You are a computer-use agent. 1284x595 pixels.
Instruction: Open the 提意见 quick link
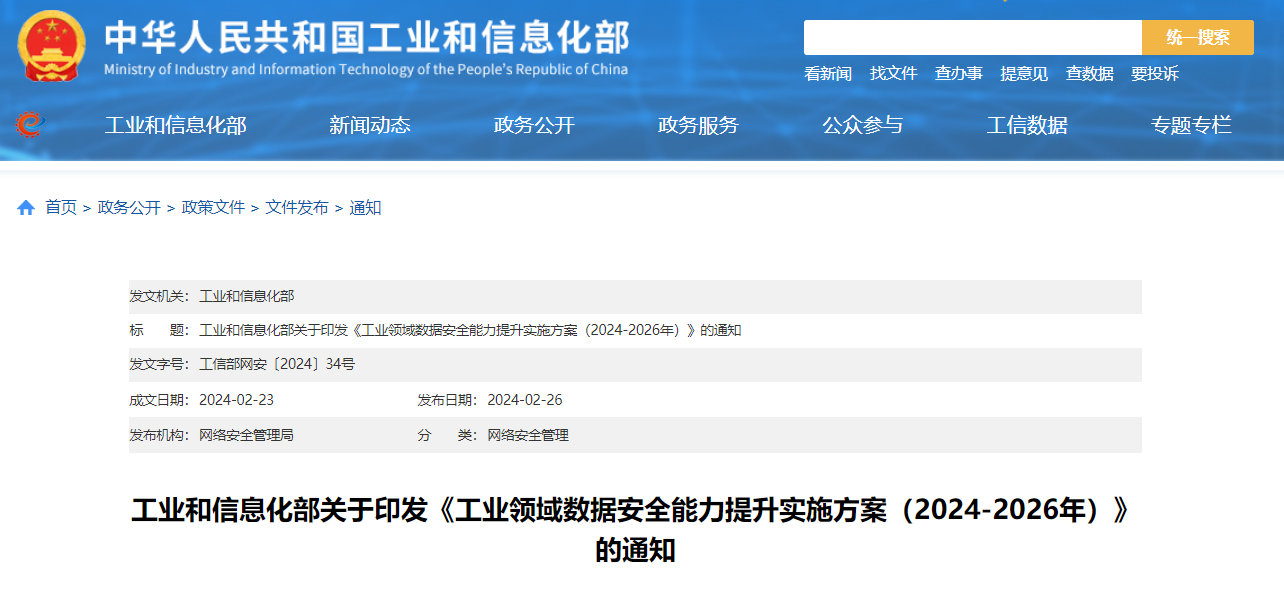[1024, 74]
